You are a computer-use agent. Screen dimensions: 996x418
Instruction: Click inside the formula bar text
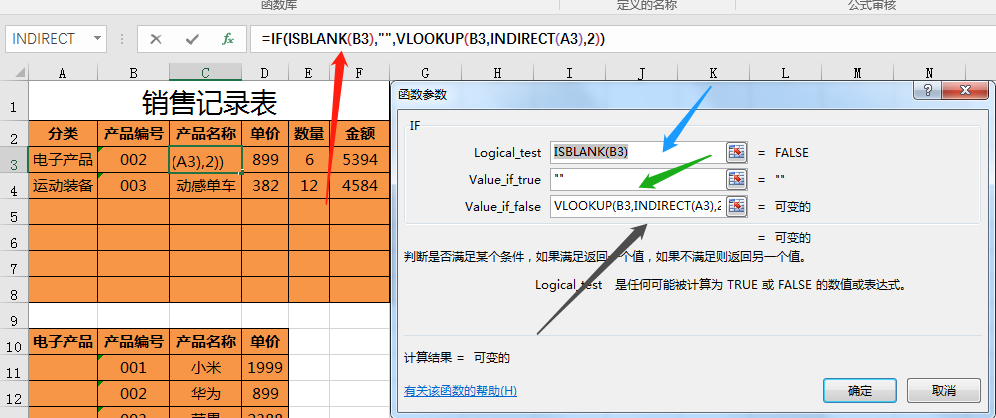click(433, 39)
